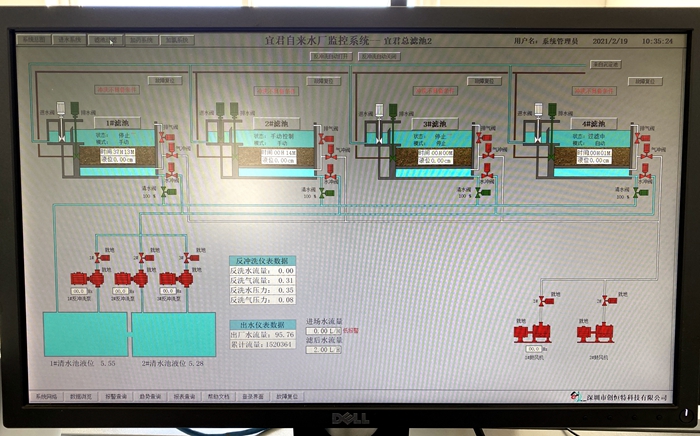The height and width of the screenshot is (436, 700).
Task: Click 故障复位 above filter 4#
Action: [645, 82]
